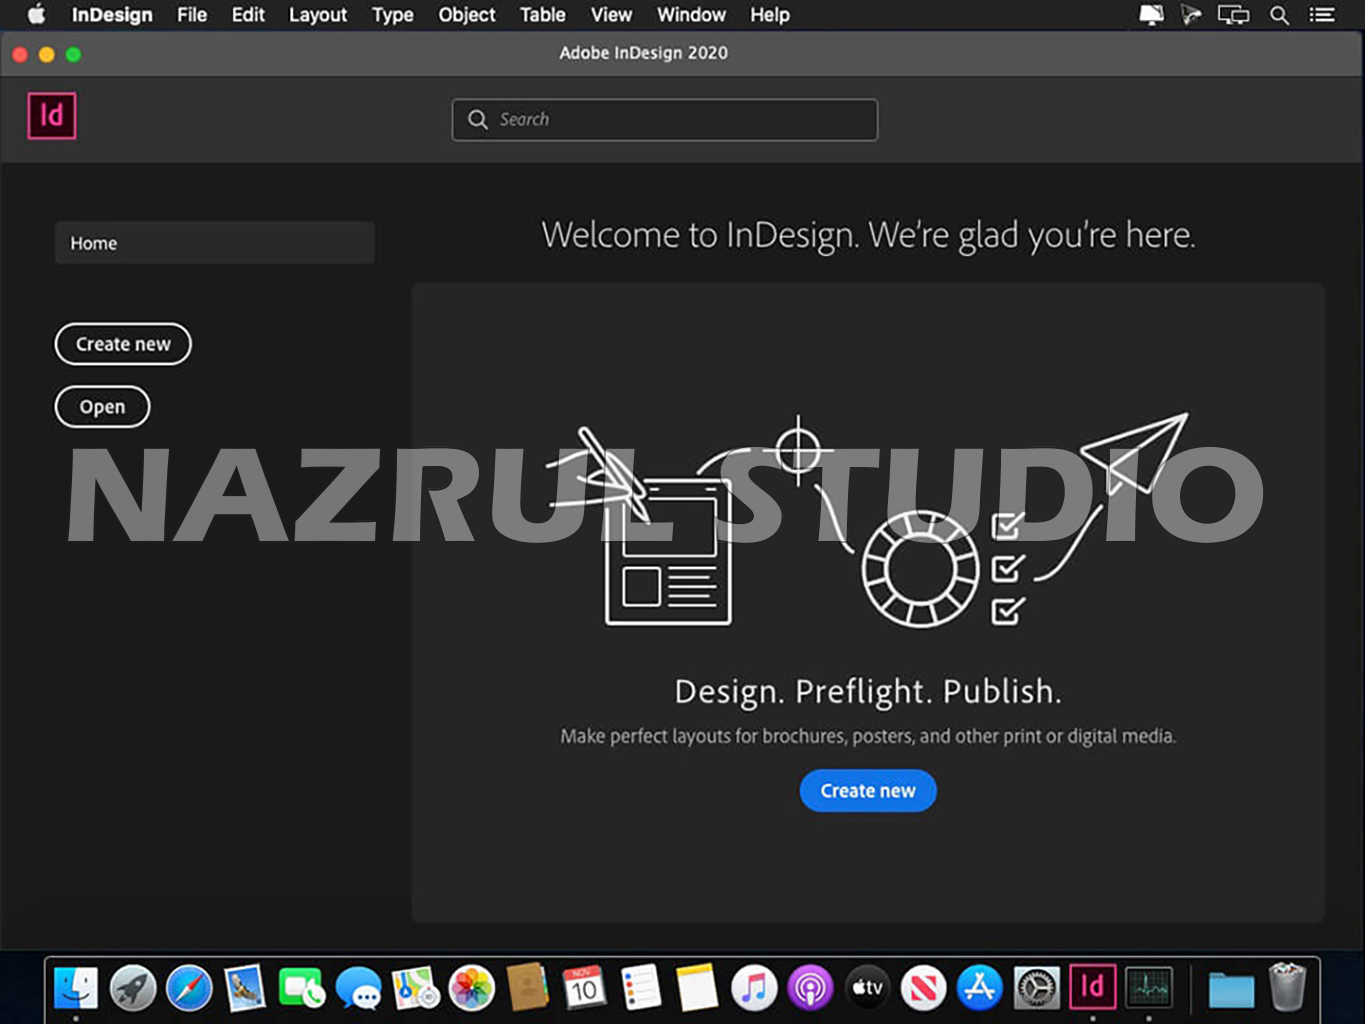Open Music note icon in dock
The height and width of the screenshot is (1024, 1365).
coord(754,989)
